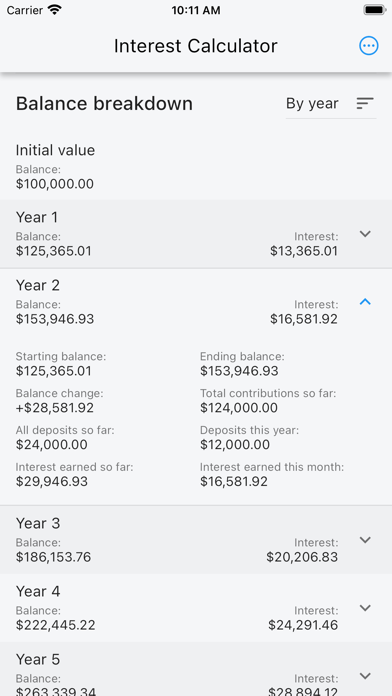This screenshot has height=696, width=392.
Task: Expand Year 4 breakdown chevron
Action: [365, 608]
